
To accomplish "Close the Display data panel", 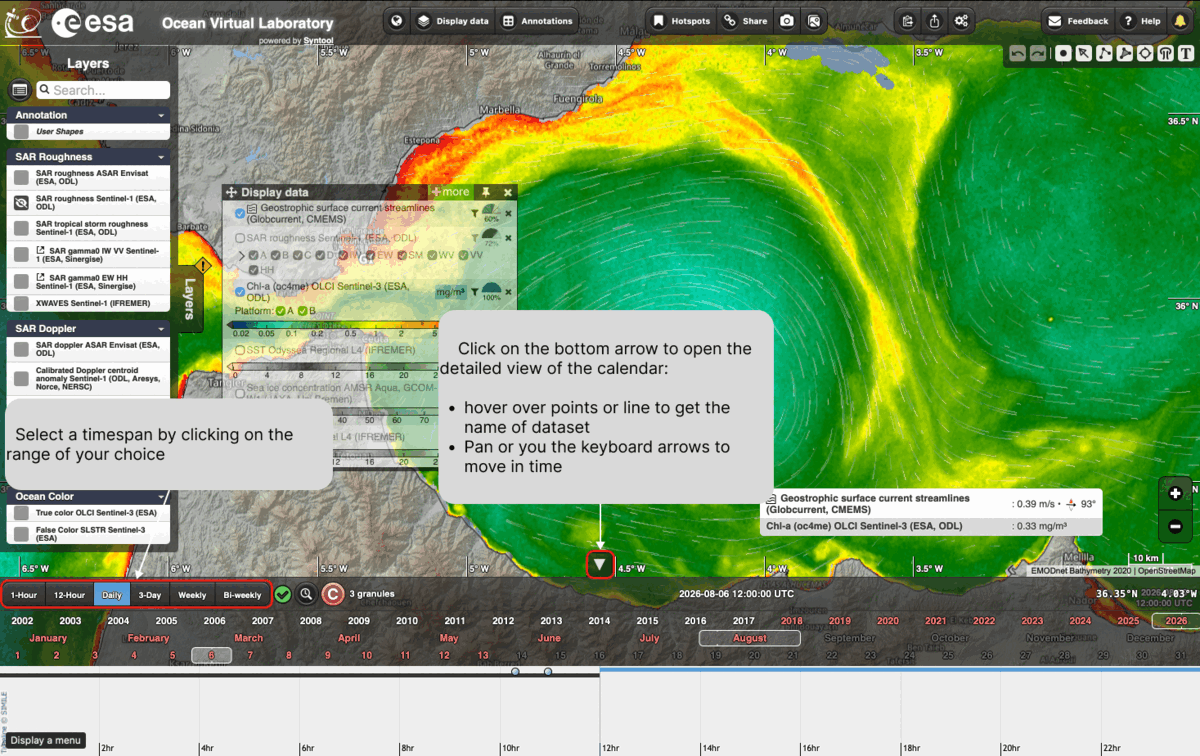I will point(507,192).
